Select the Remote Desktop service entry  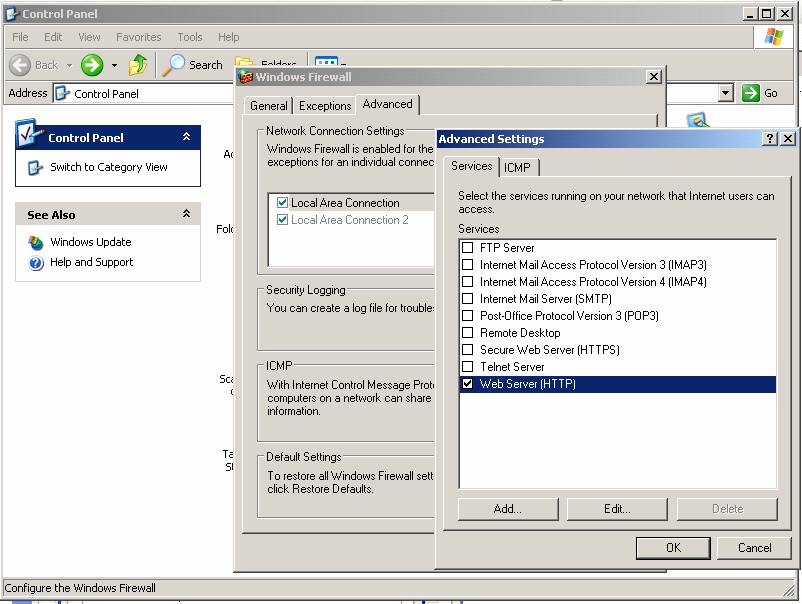click(520, 333)
